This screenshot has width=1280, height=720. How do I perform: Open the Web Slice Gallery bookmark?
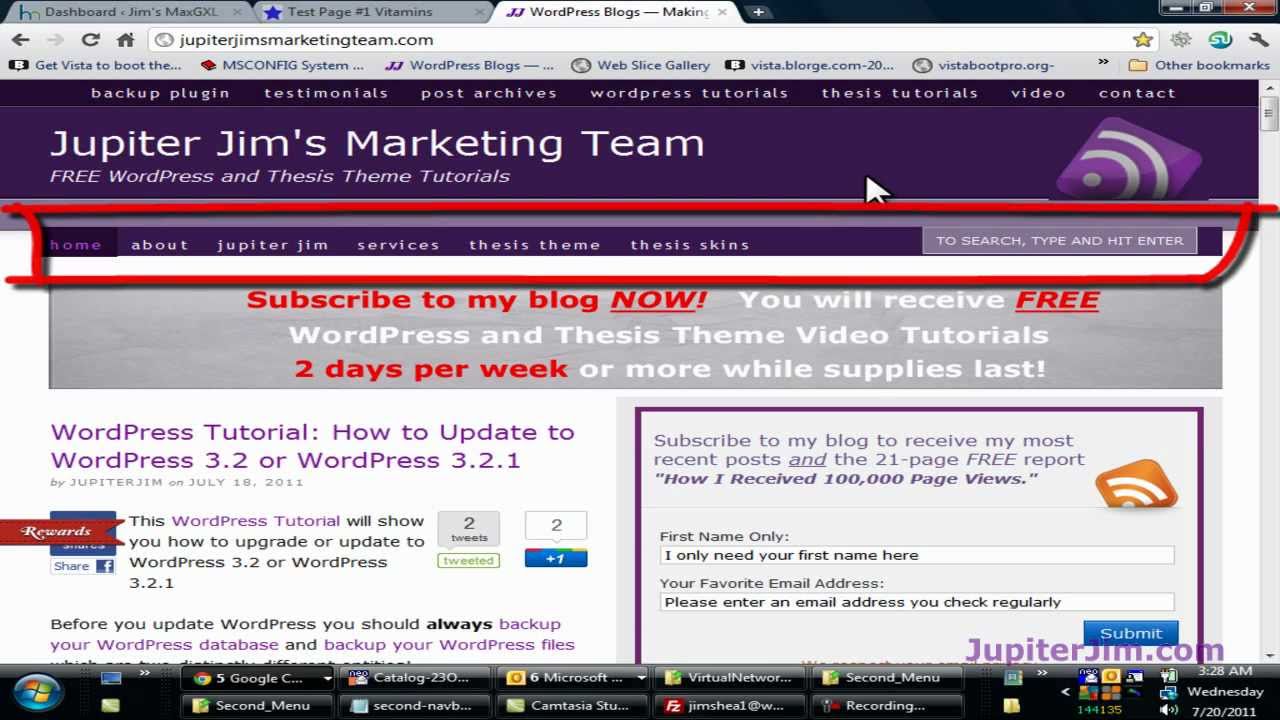640,65
